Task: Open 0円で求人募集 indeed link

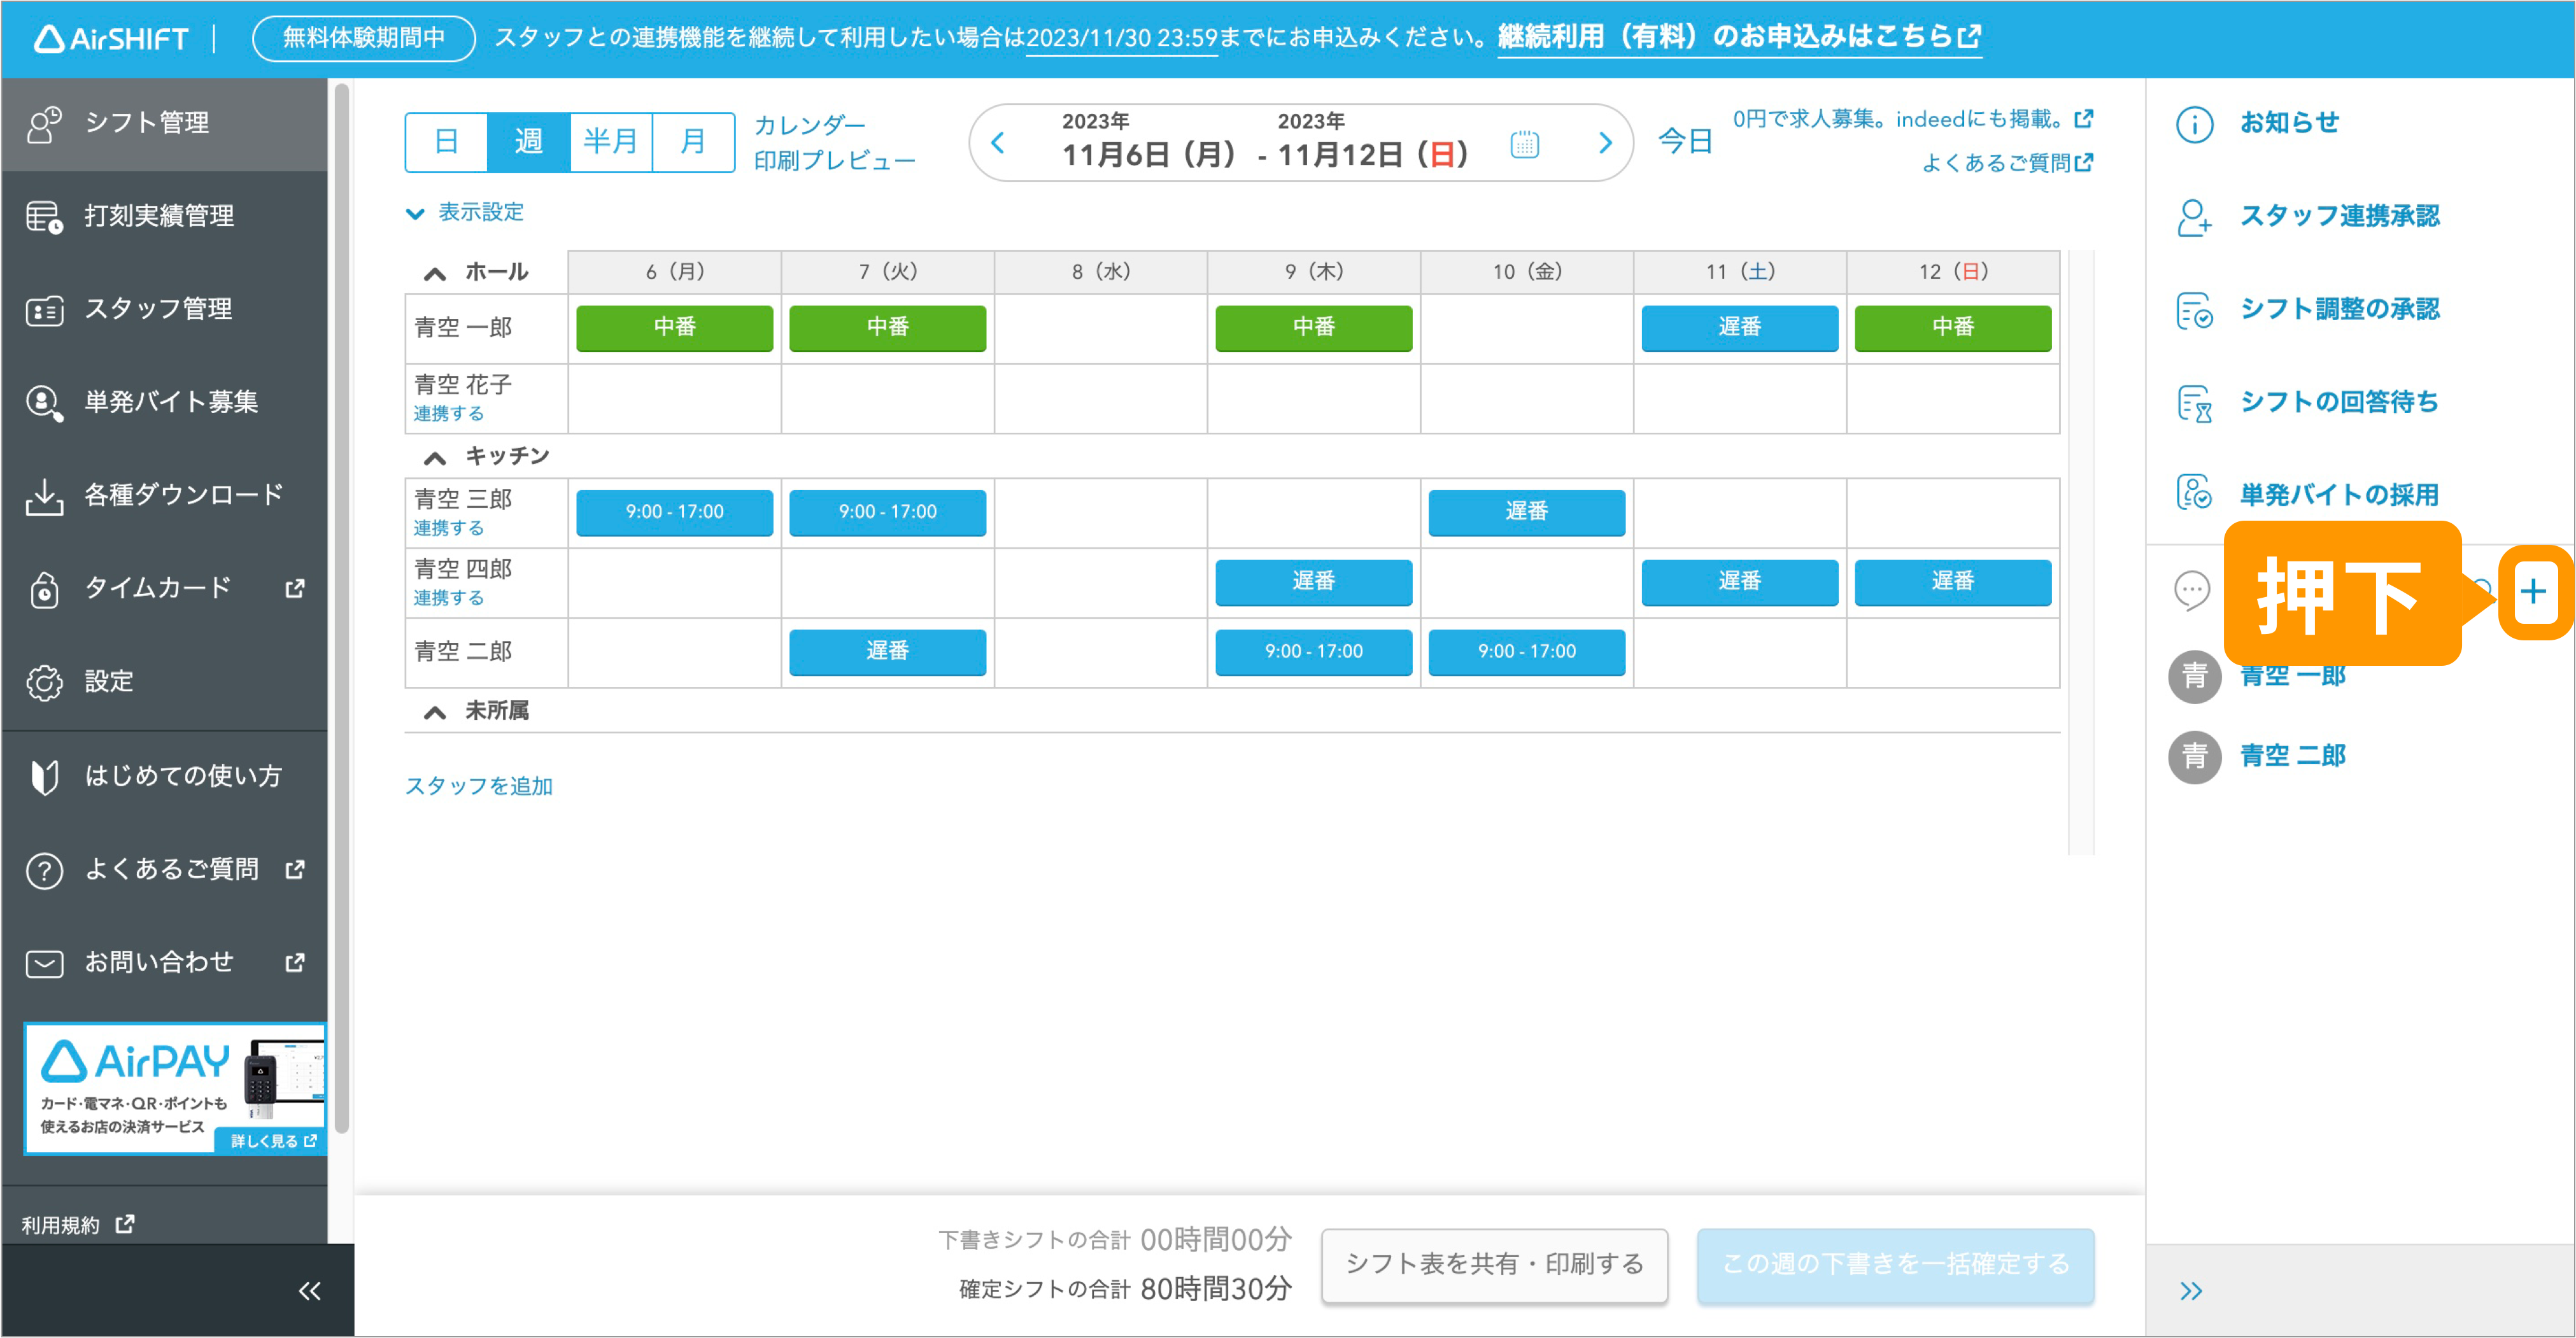Action: point(1912,119)
